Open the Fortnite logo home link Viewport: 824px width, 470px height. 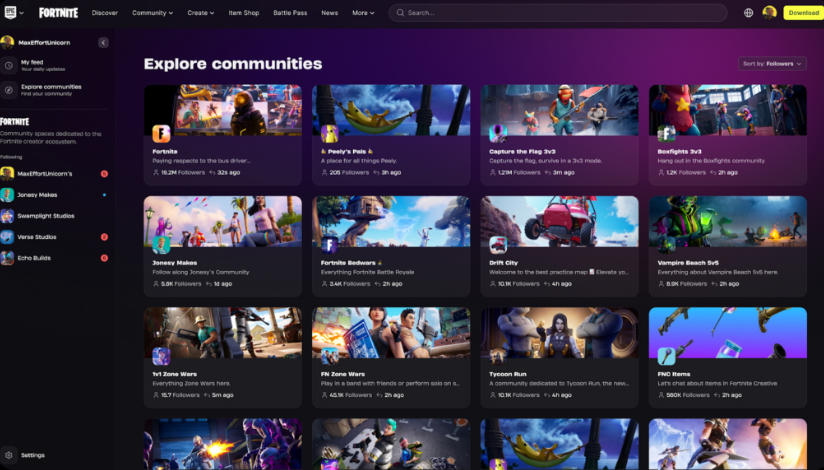[x=58, y=13]
